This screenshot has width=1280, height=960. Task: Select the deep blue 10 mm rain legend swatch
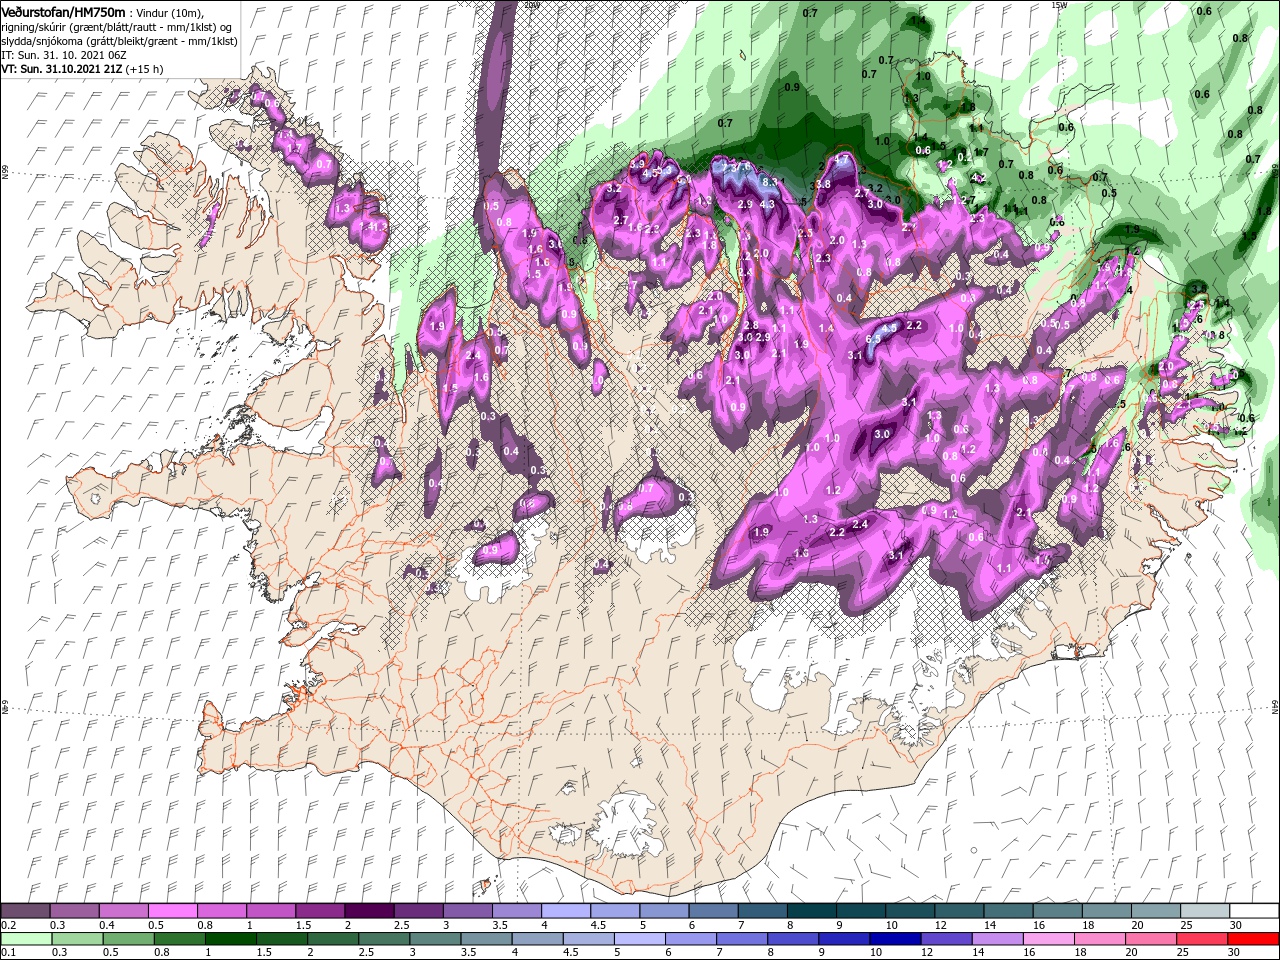point(895,939)
